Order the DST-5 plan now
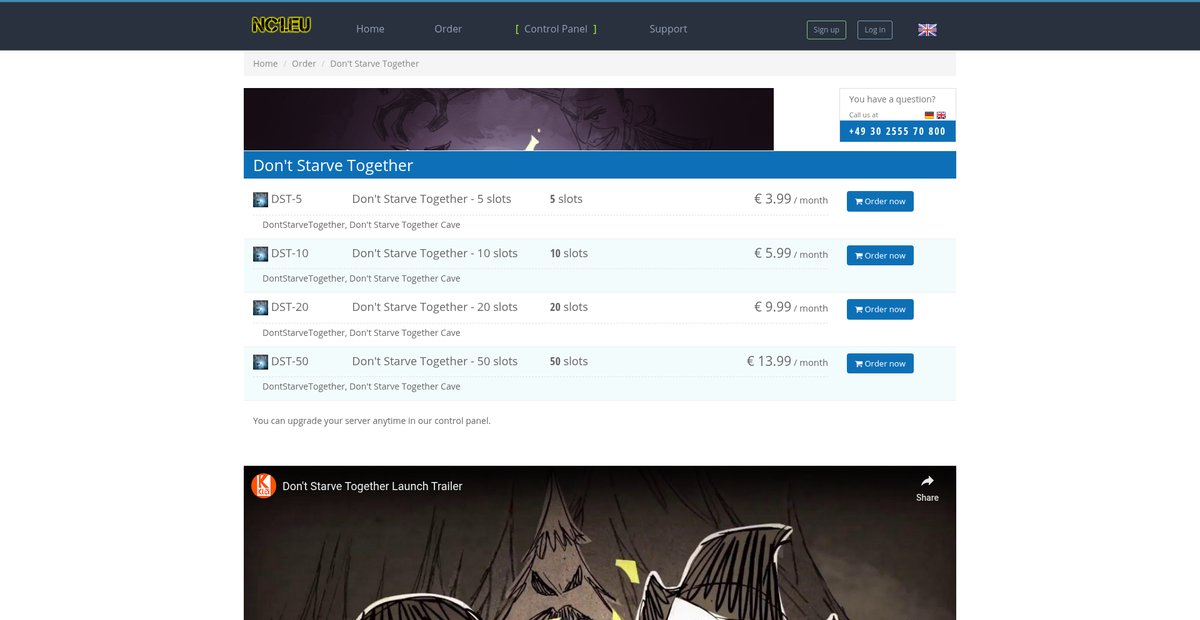The width and height of the screenshot is (1200, 620). pos(880,201)
